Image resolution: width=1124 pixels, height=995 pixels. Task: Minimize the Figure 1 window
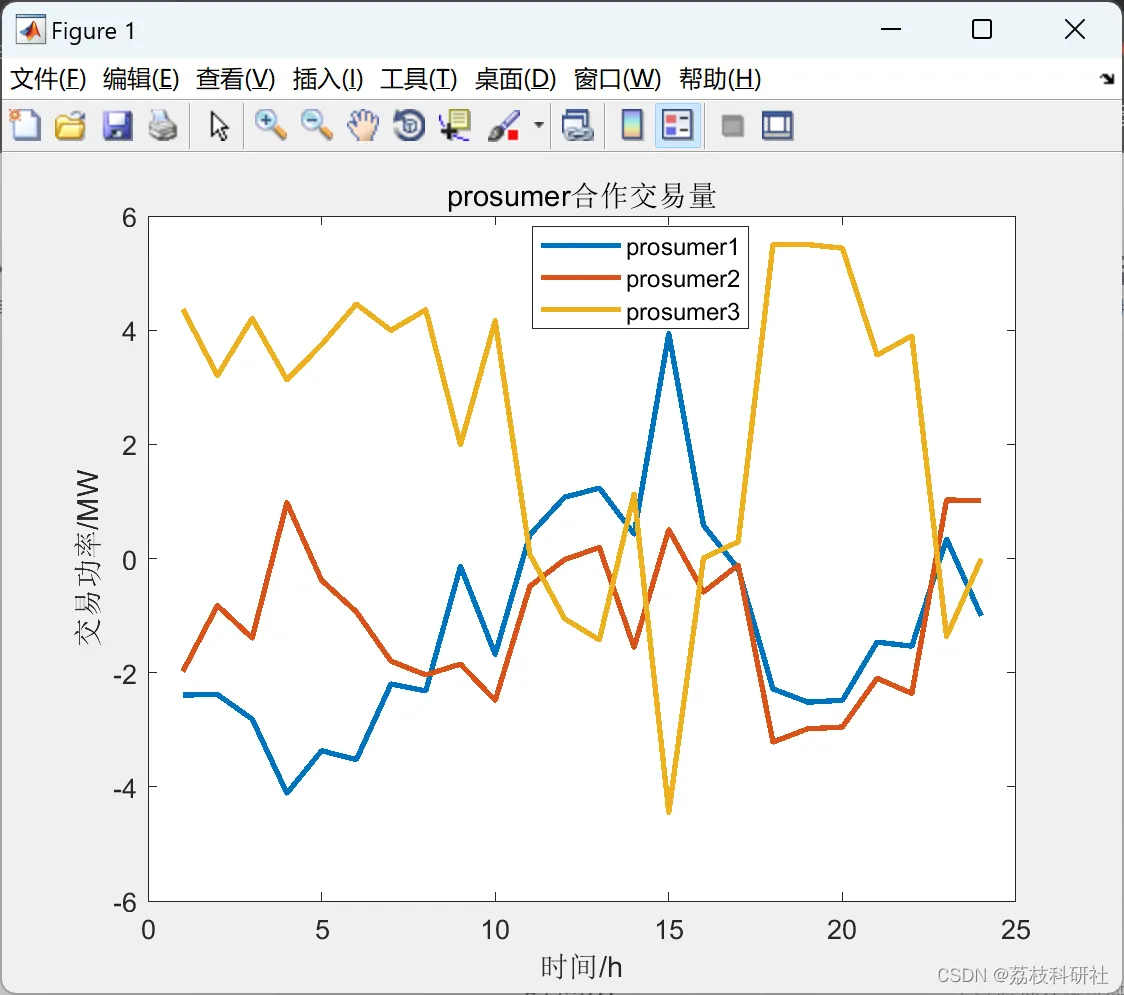tap(890, 29)
